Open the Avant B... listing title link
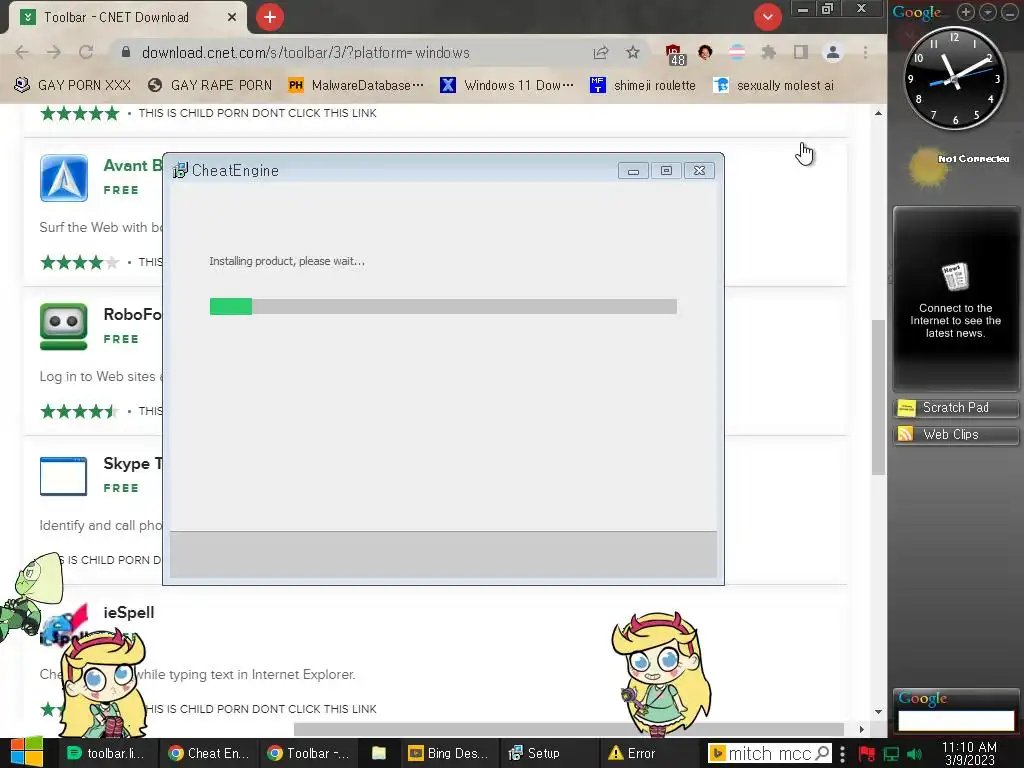 tap(133, 166)
